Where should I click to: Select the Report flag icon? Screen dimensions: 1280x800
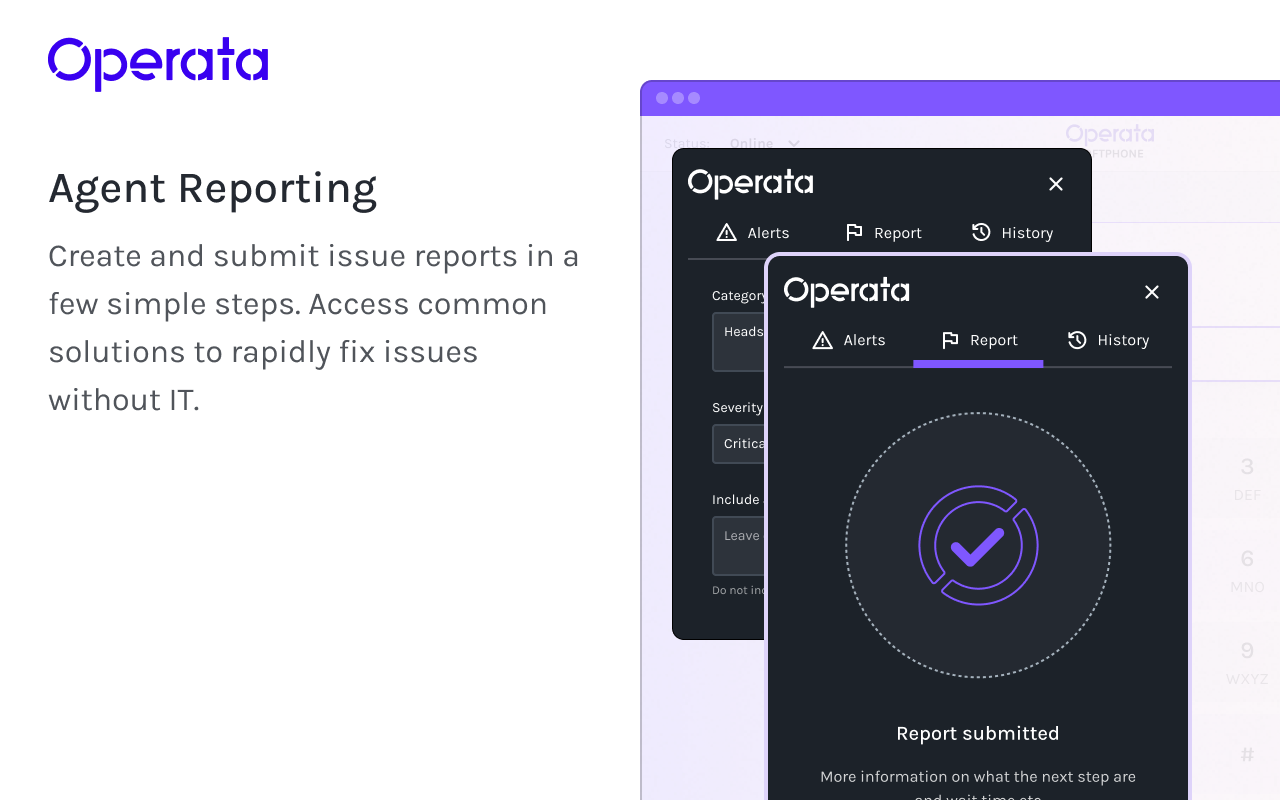(x=951, y=339)
